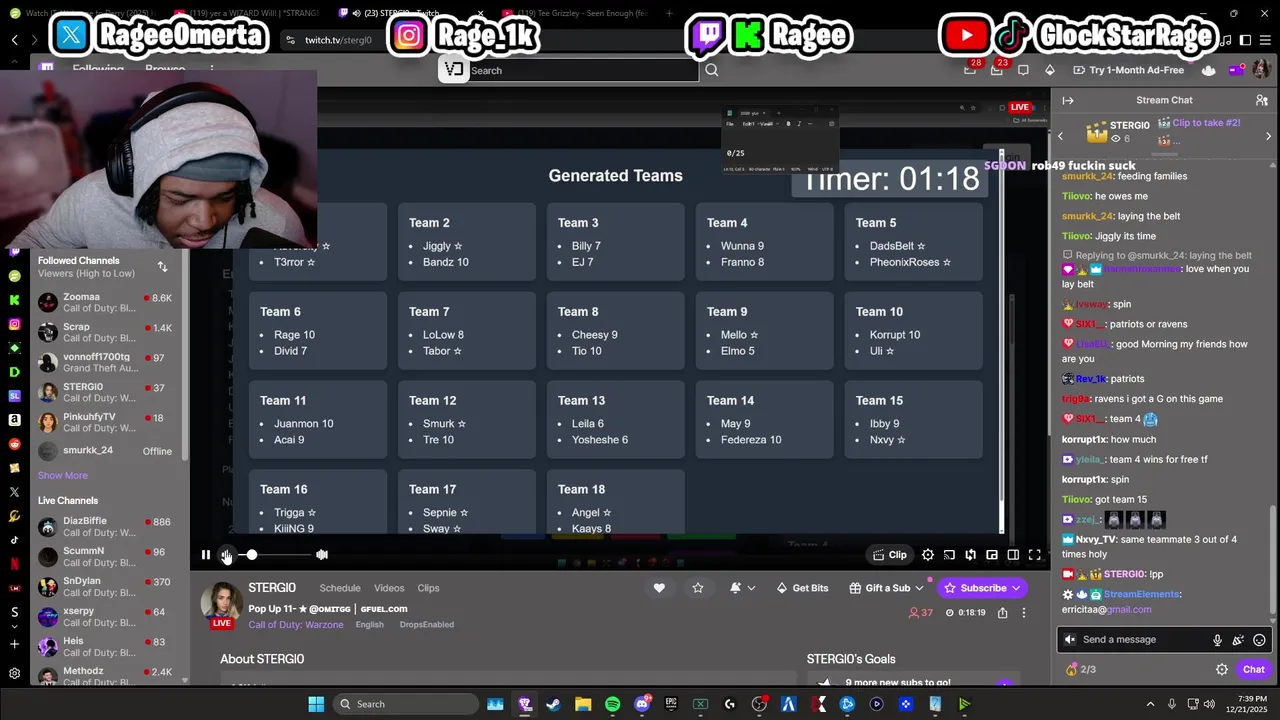Open player settings gear
1280x720 pixels.
coord(928,555)
